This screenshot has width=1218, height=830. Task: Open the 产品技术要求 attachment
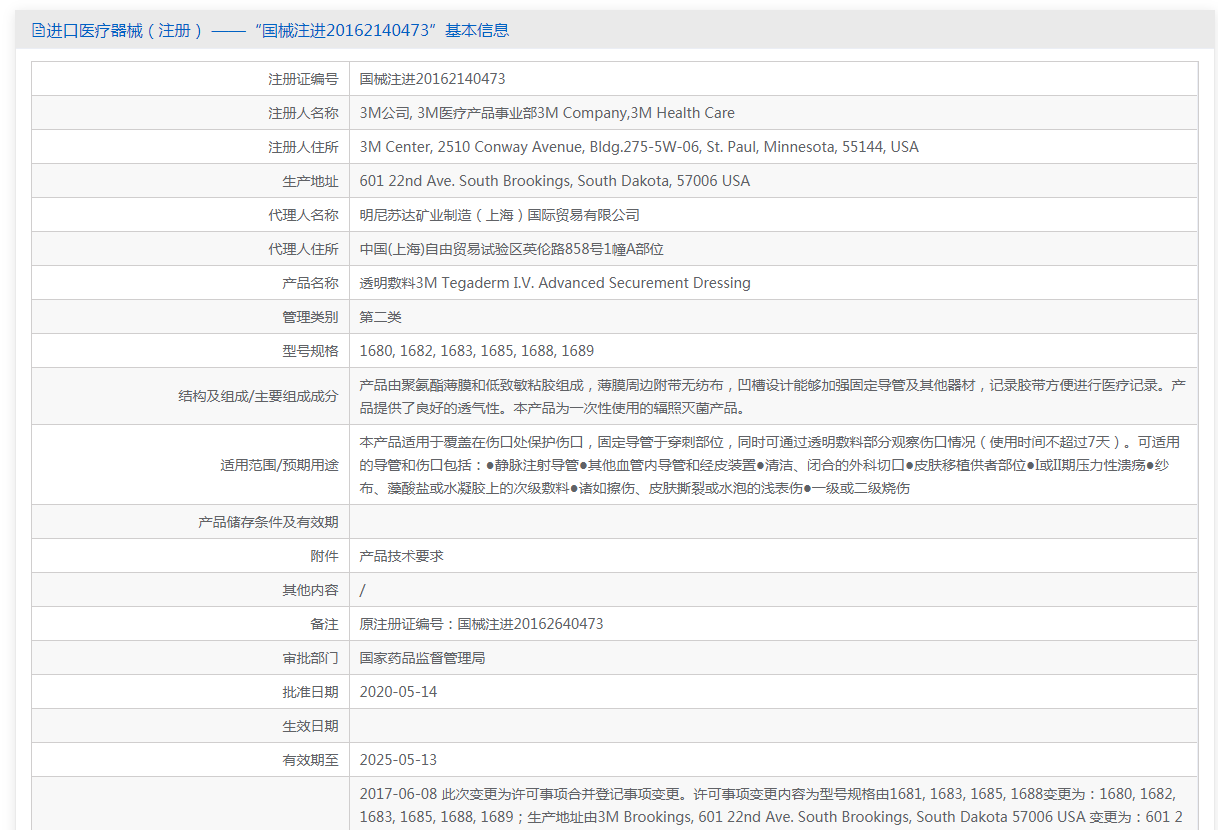(x=401, y=556)
